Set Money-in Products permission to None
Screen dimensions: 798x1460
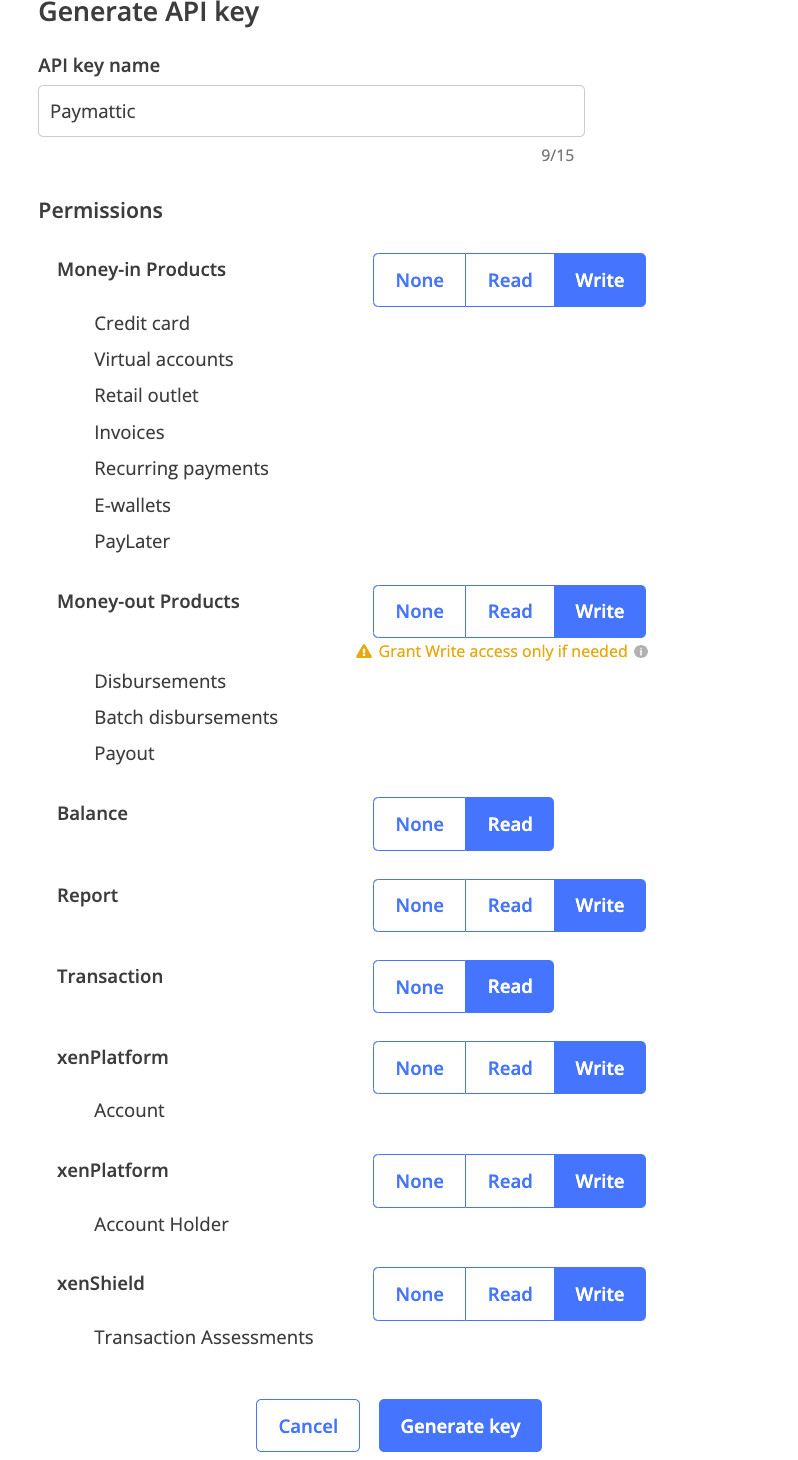[x=419, y=280]
